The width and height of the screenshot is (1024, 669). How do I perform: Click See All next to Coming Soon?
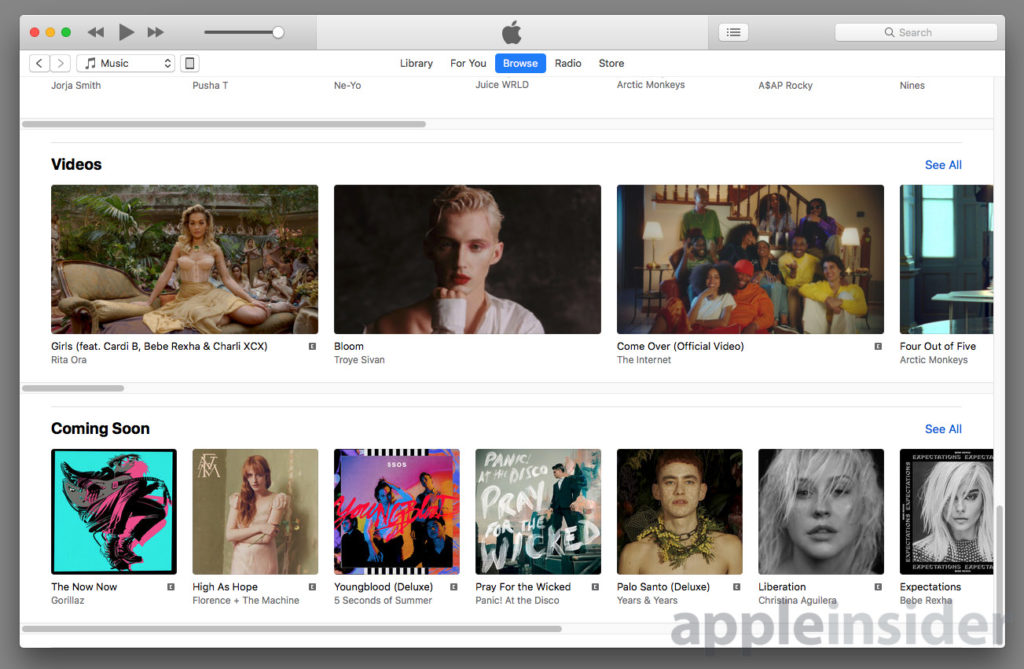tap(942, 428)
